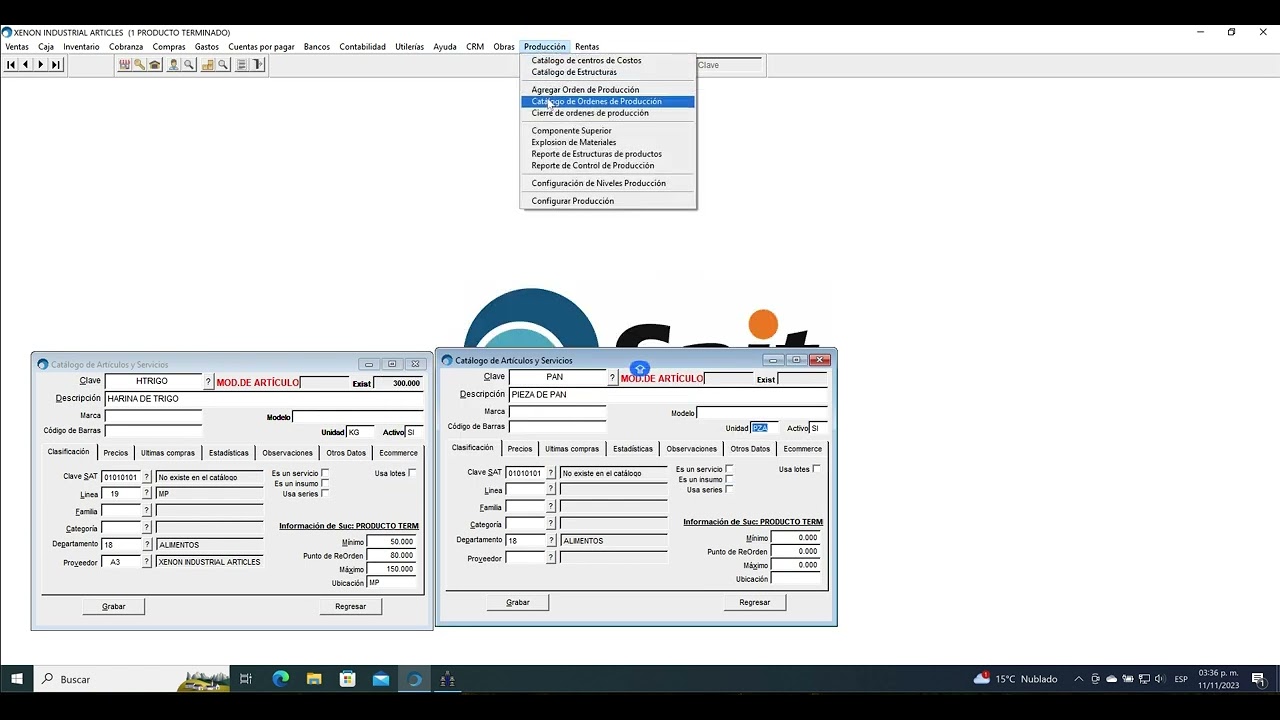Open File Explorer from taskbar
The height and width of the screenshot is (720, 1280).
pyautogui.click(x=314, y=679)
